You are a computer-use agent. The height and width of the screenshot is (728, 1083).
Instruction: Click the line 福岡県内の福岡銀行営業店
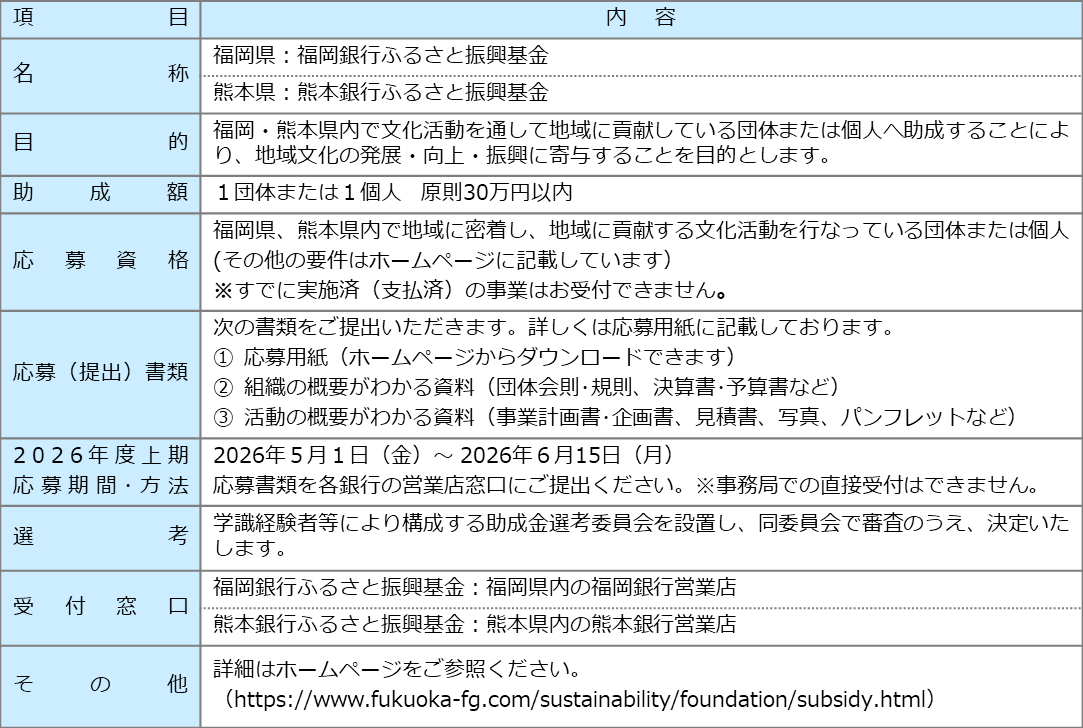click(x=475, y=587)
